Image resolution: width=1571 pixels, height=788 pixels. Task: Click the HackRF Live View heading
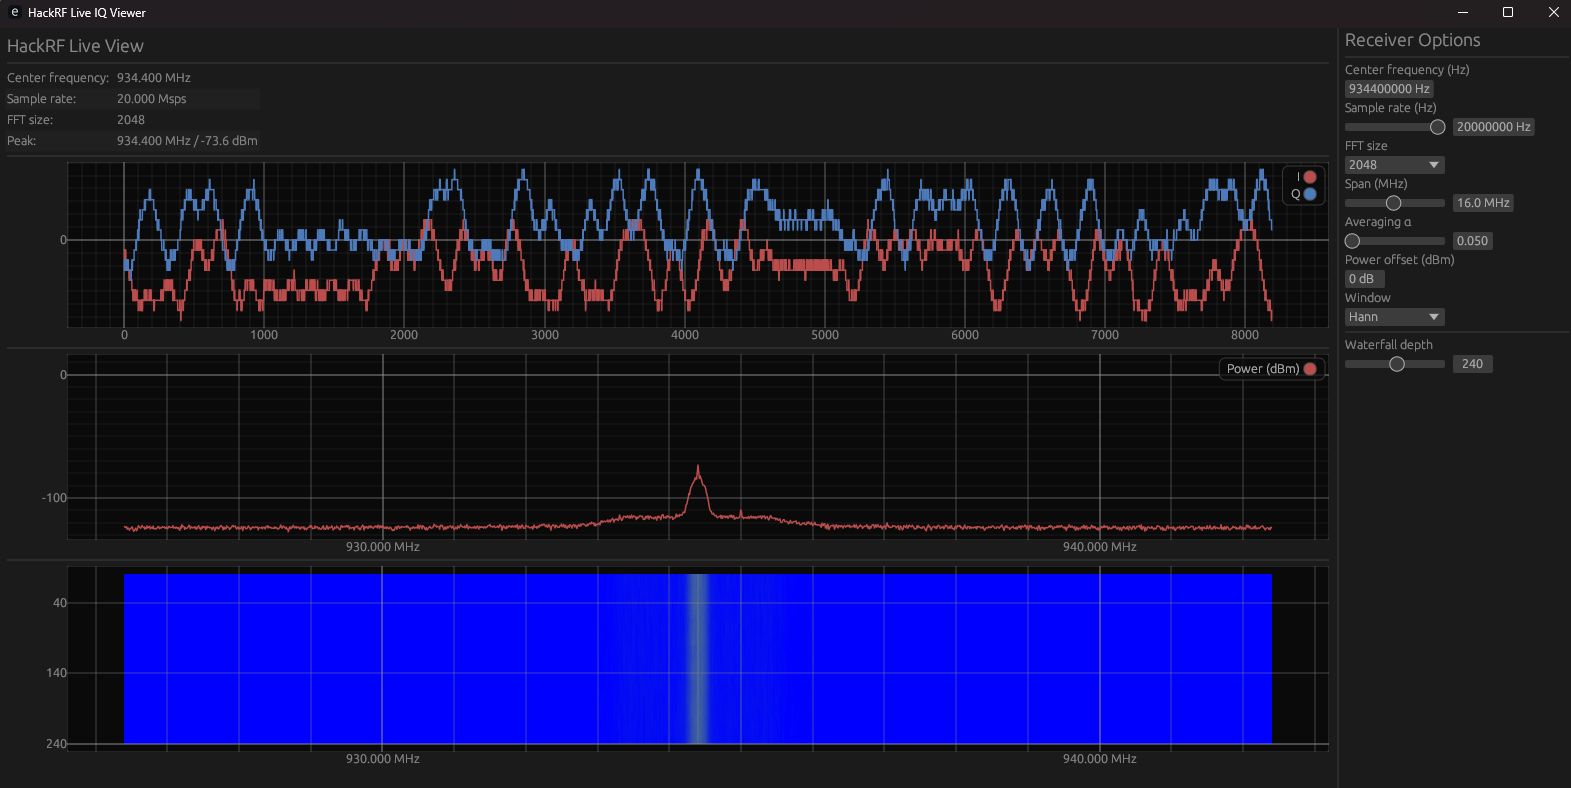tap(75, 46)
